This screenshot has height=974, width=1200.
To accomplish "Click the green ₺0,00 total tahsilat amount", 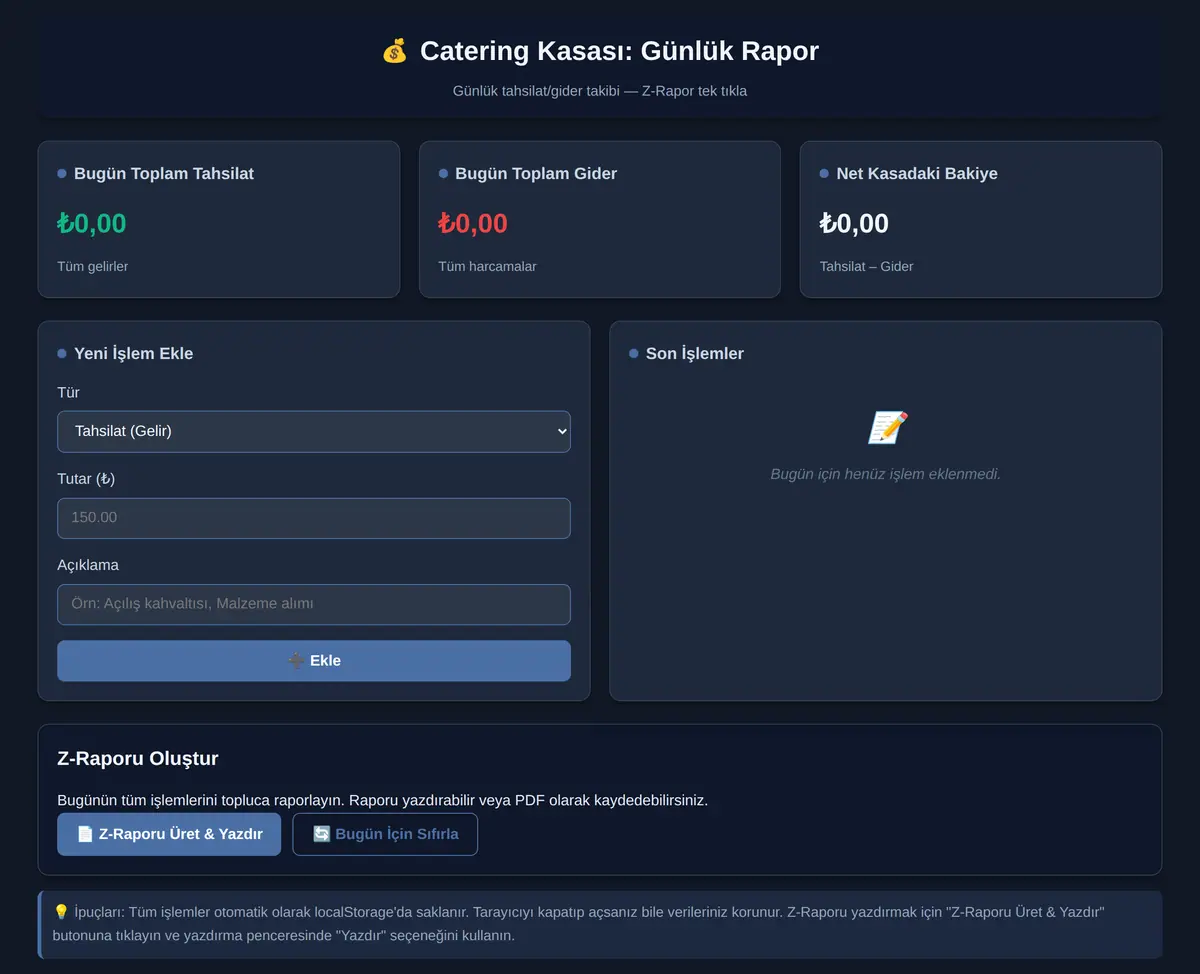I will [92, 223].
